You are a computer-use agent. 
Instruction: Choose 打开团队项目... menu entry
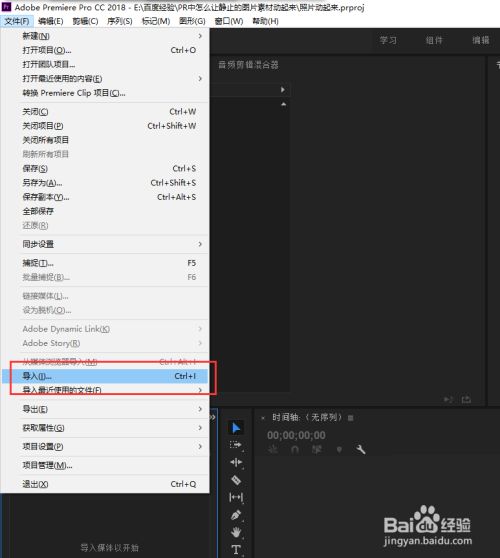[105, 64]
